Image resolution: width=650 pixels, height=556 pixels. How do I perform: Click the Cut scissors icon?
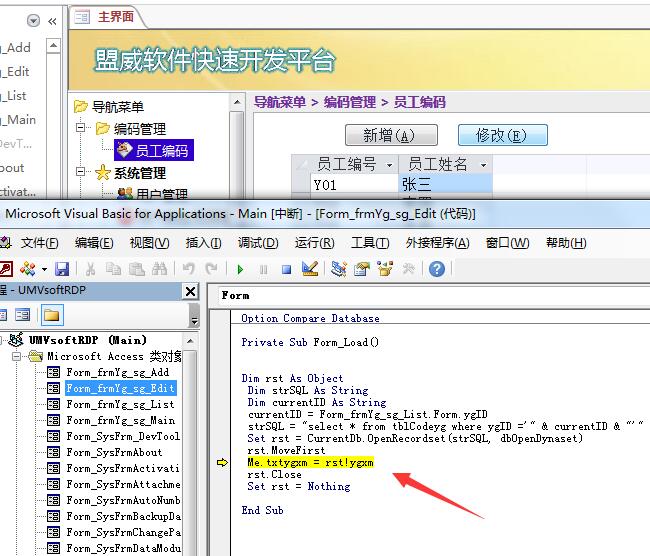pyautogui.click(x=90, y=270)
